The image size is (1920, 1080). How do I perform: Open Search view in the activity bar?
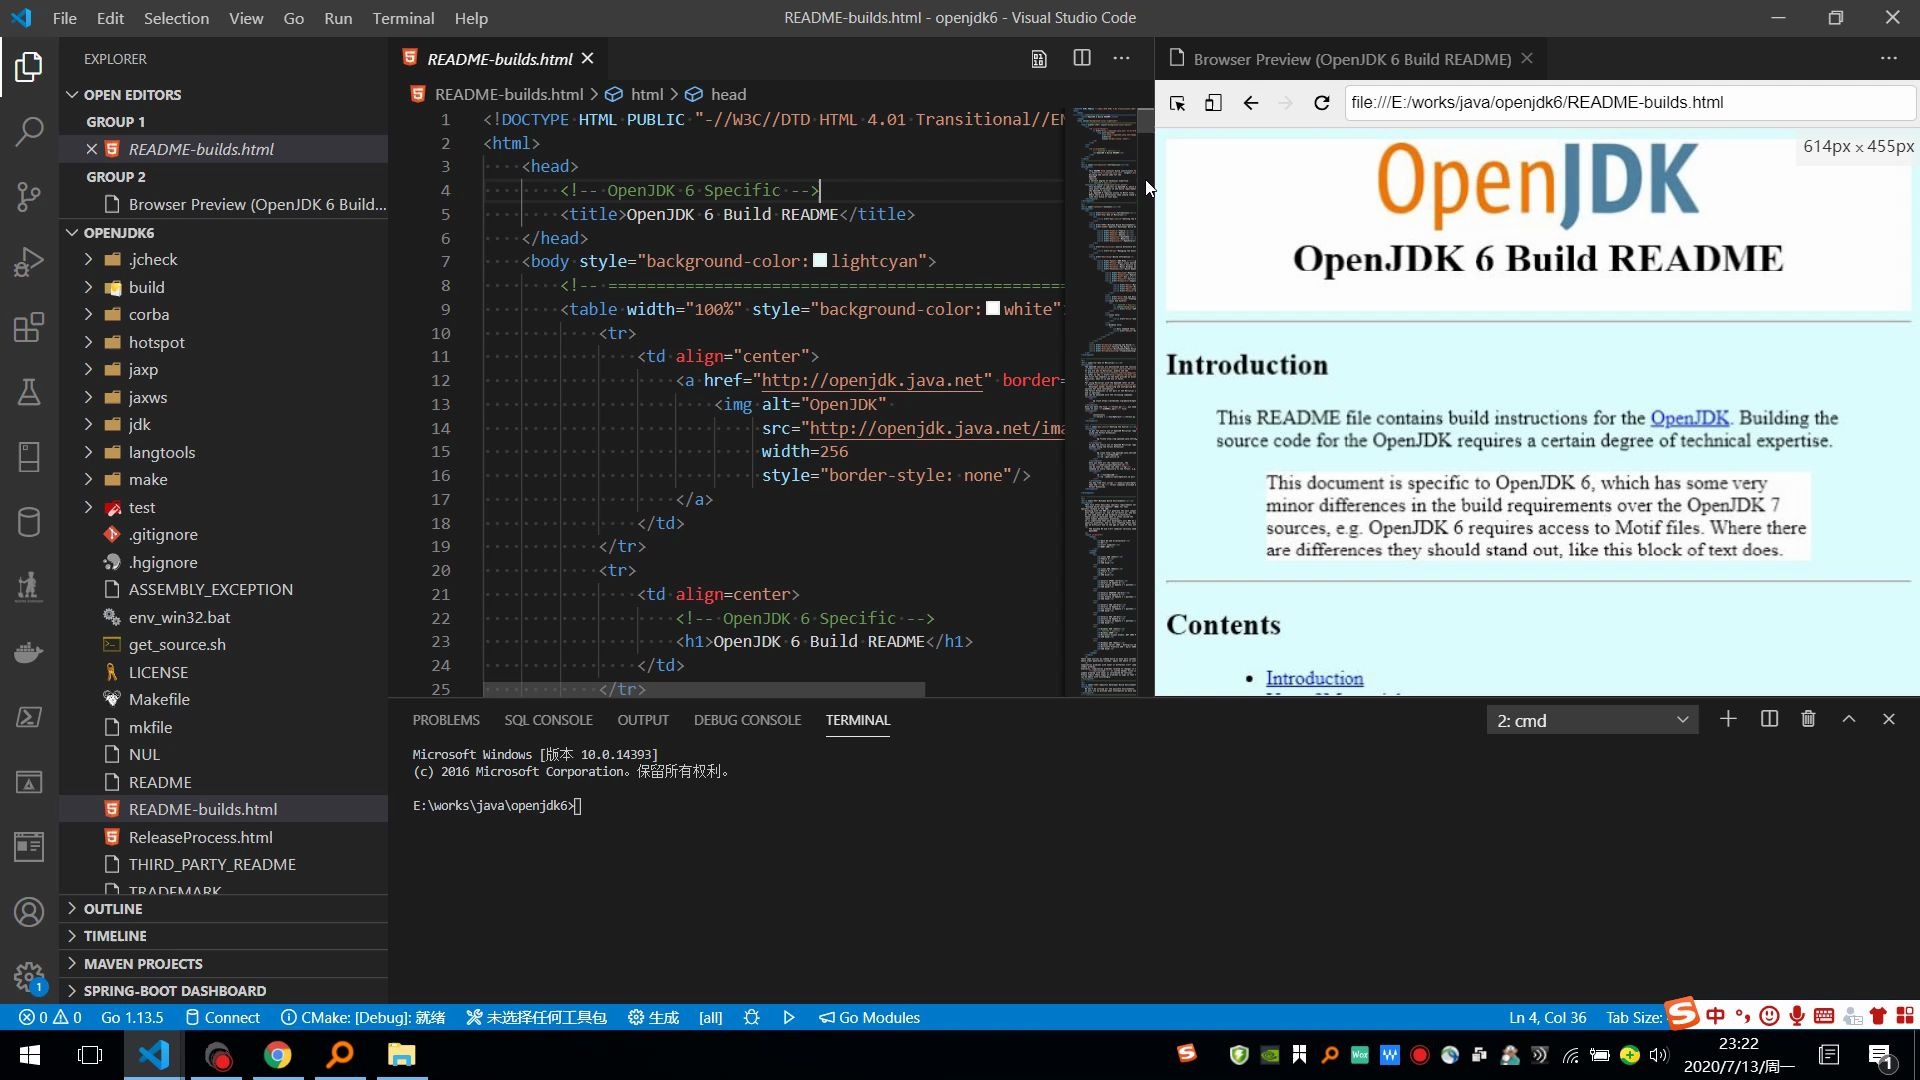click(29, 131)
